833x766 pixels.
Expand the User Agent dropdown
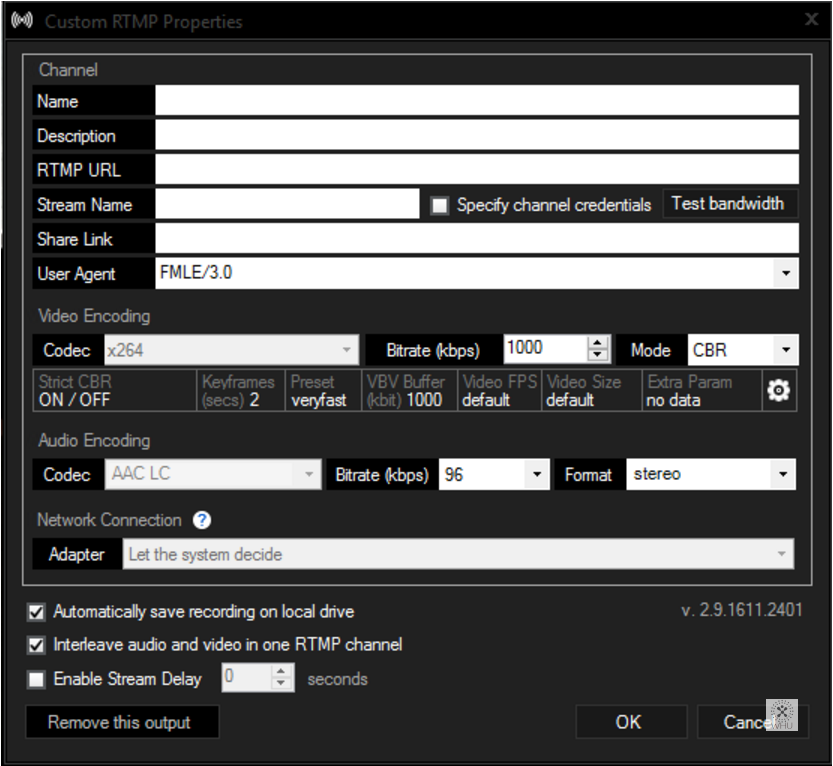tap(786, 273)
